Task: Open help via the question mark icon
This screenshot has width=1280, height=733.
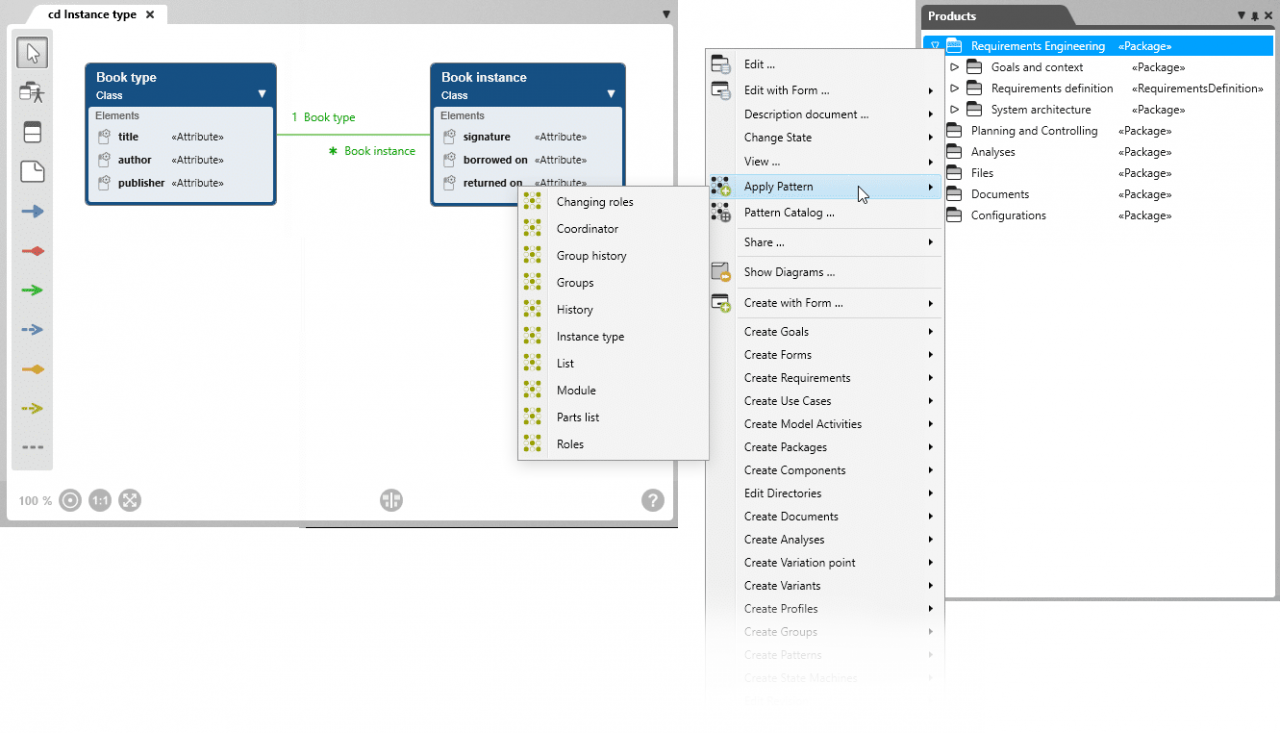Action: (653, 500)
